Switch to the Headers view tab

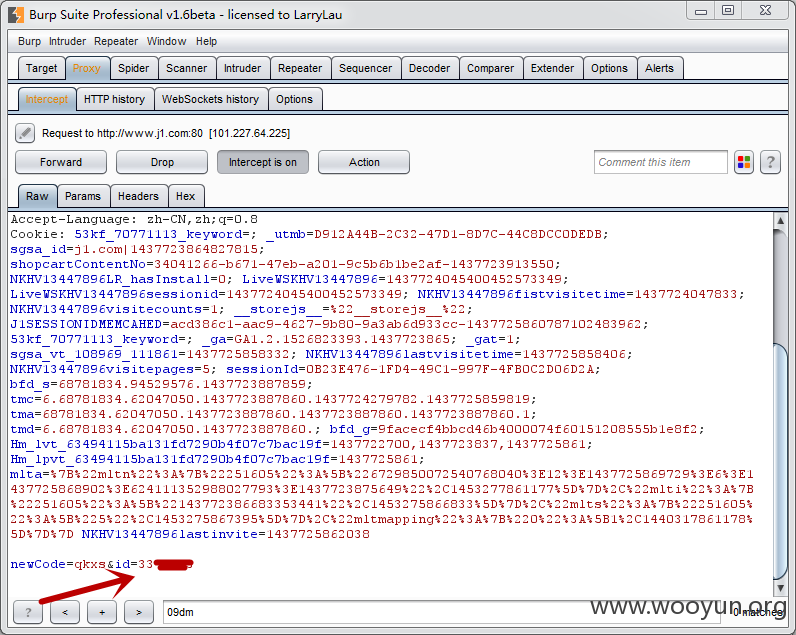138,196
